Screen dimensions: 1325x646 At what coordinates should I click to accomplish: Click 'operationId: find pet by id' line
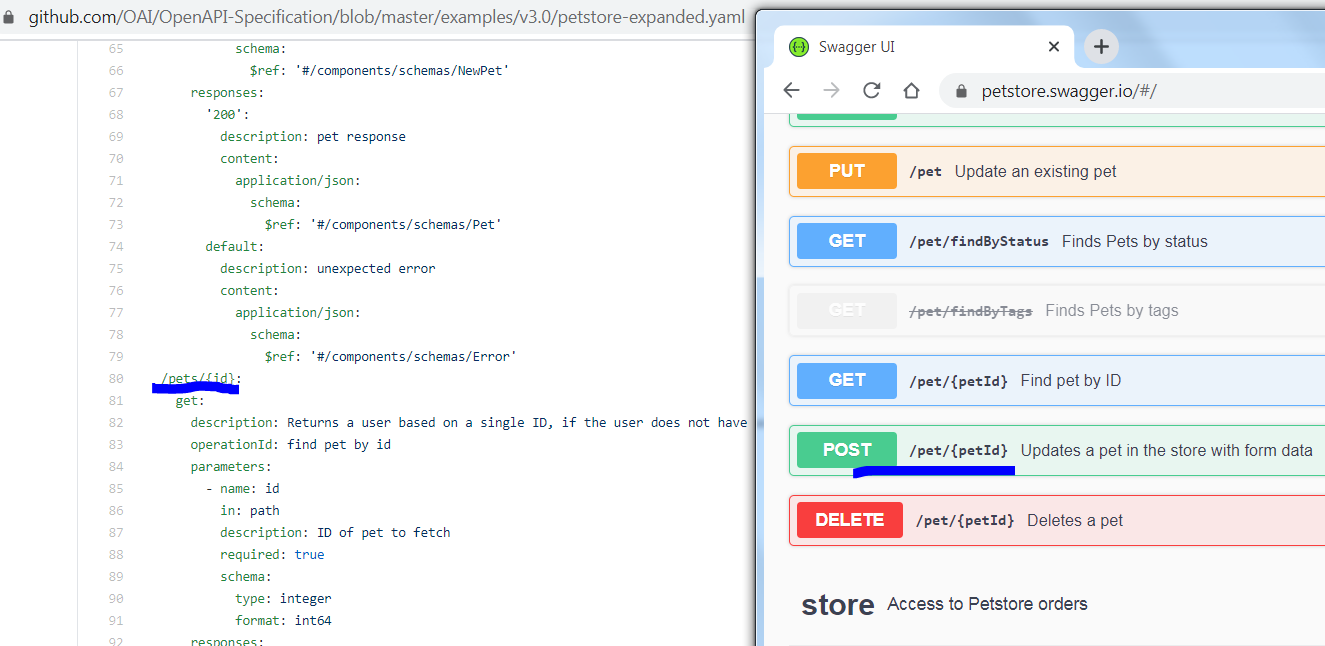coord(291,445)
